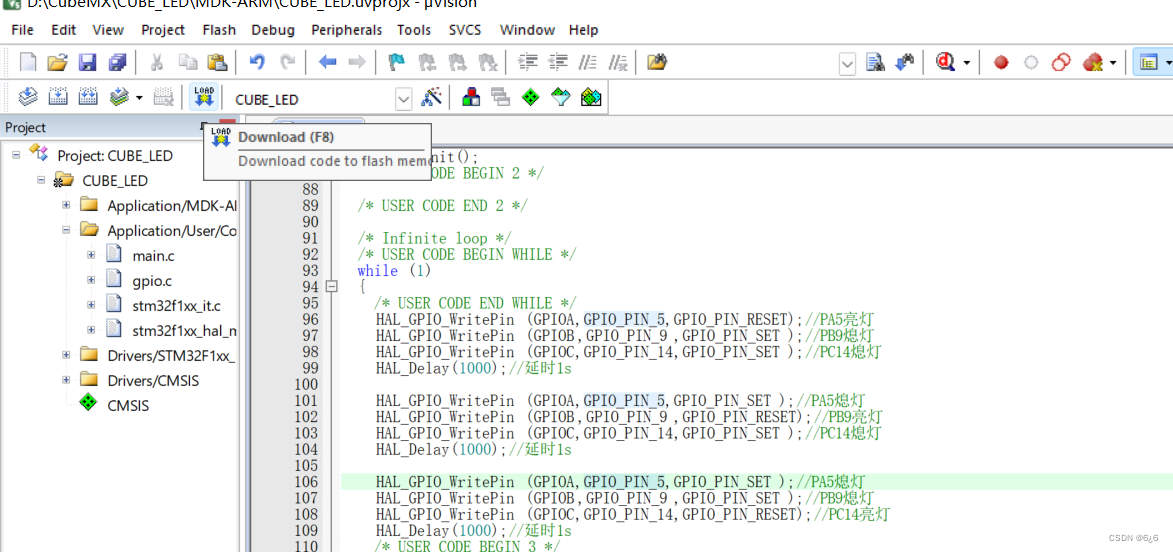Expand the main.c include list

pyautogui.click(x=91, y=255)
